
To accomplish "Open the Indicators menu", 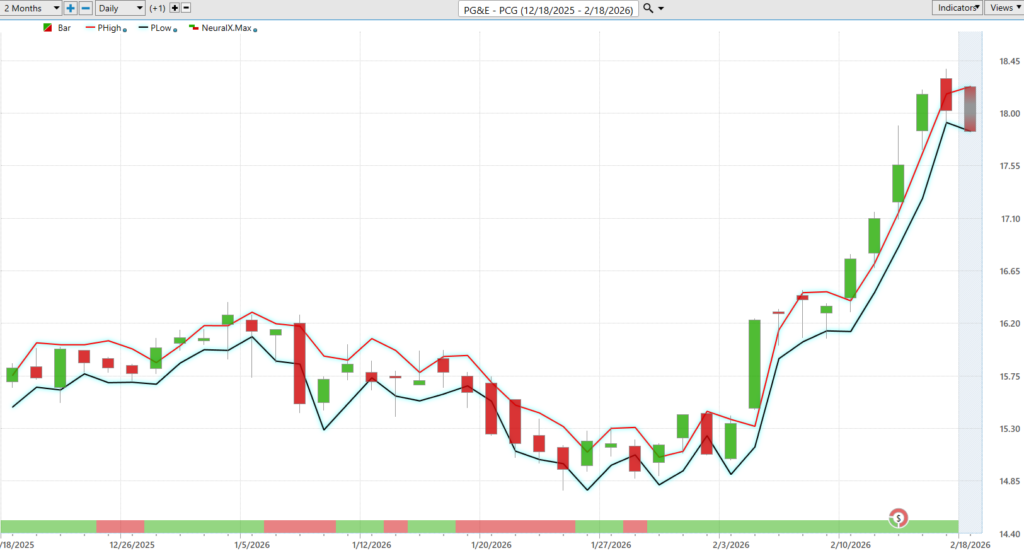I will (957, 7).
